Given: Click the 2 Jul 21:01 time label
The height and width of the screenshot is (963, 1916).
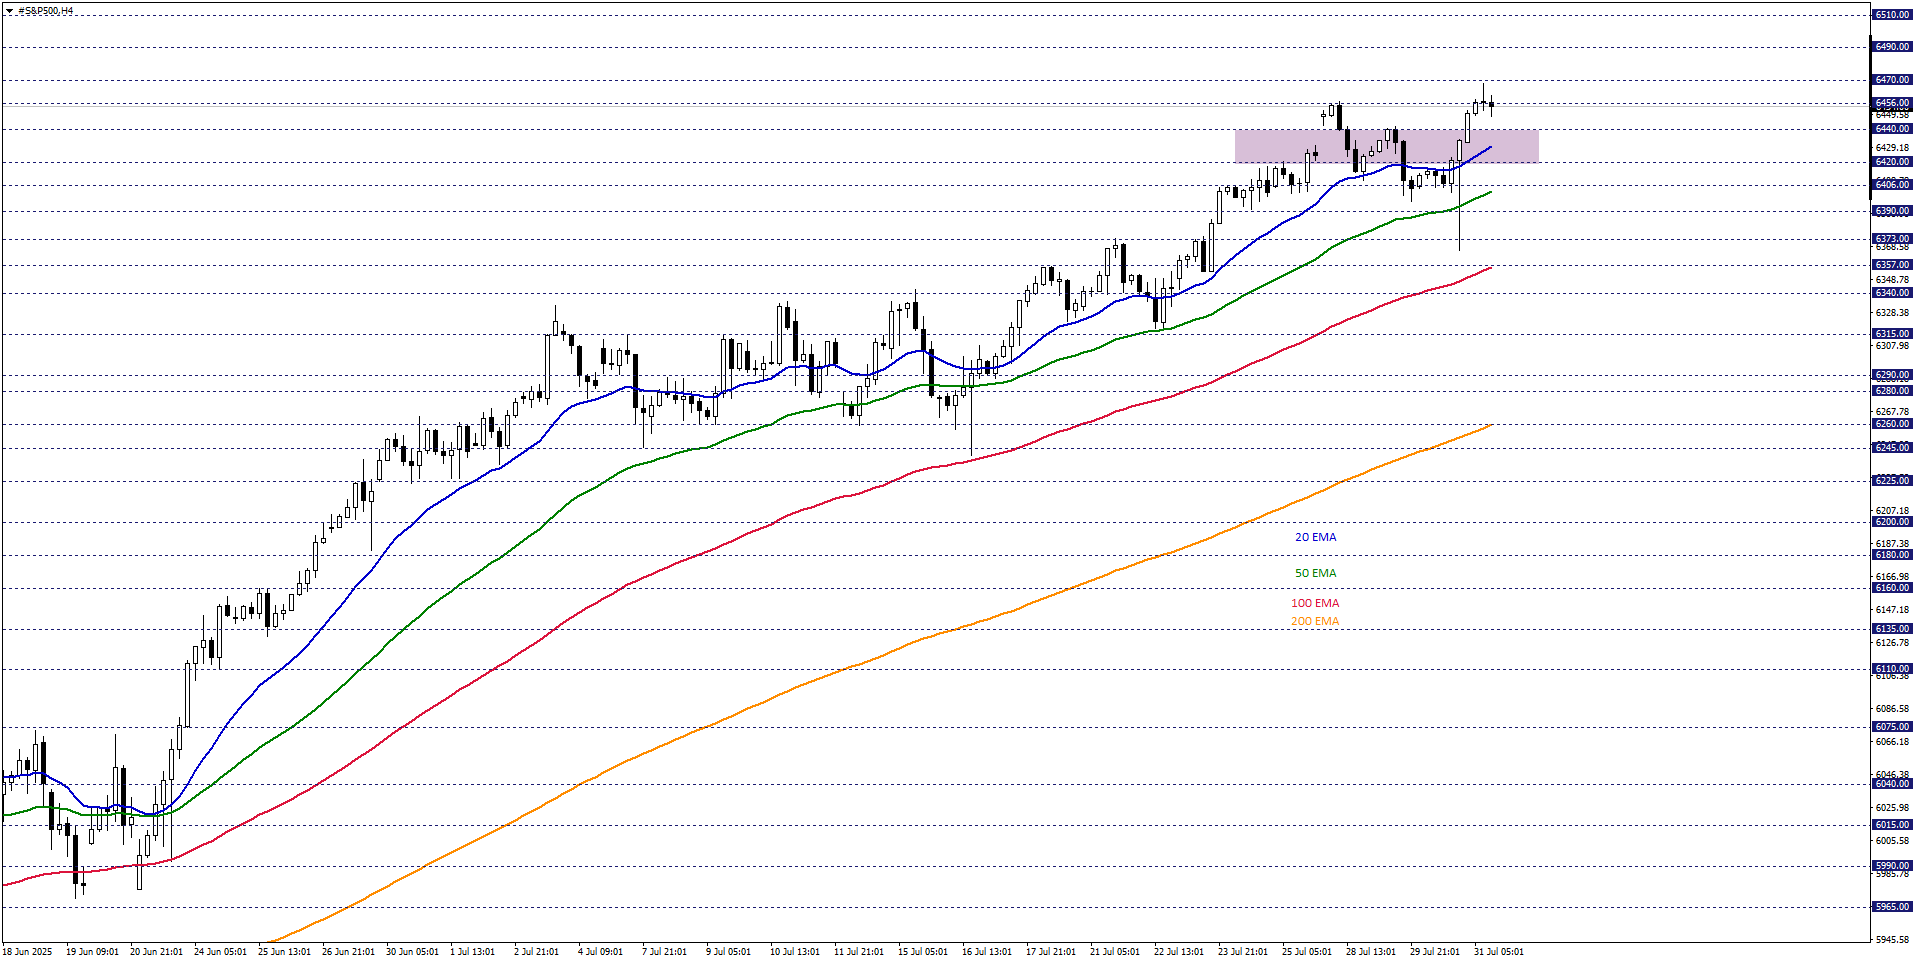Looking at the screenshot, I should [536, 952].
